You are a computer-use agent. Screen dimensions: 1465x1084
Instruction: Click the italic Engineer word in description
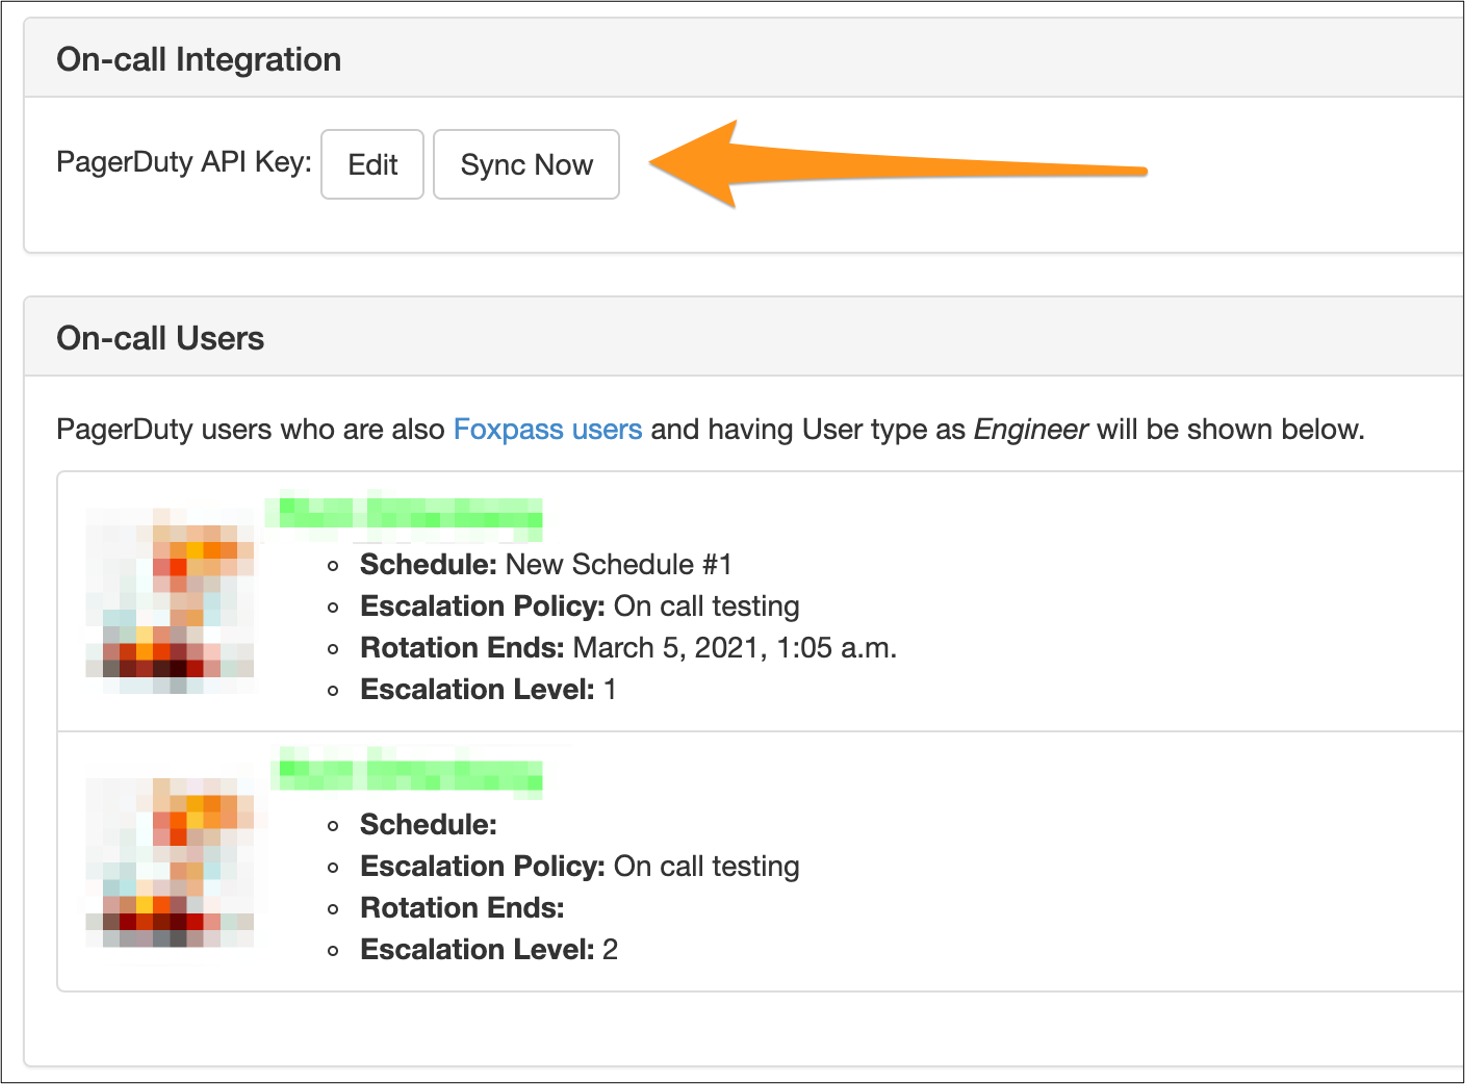point(1030,430)
